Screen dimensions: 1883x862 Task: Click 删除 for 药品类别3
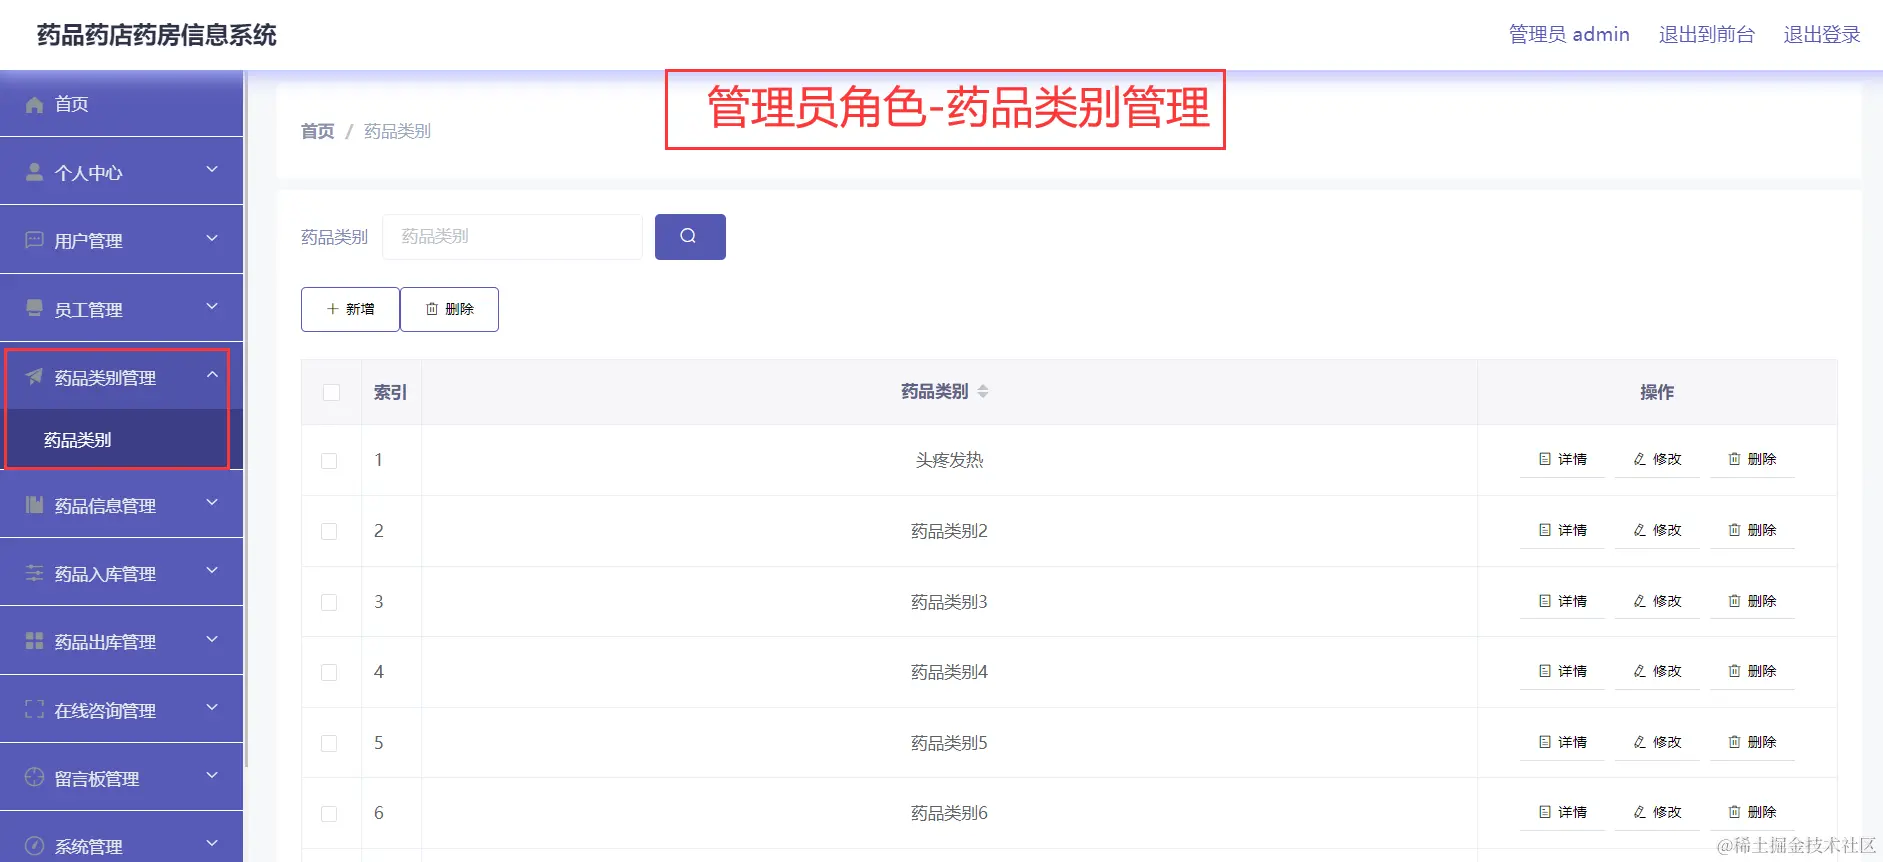1752,601
